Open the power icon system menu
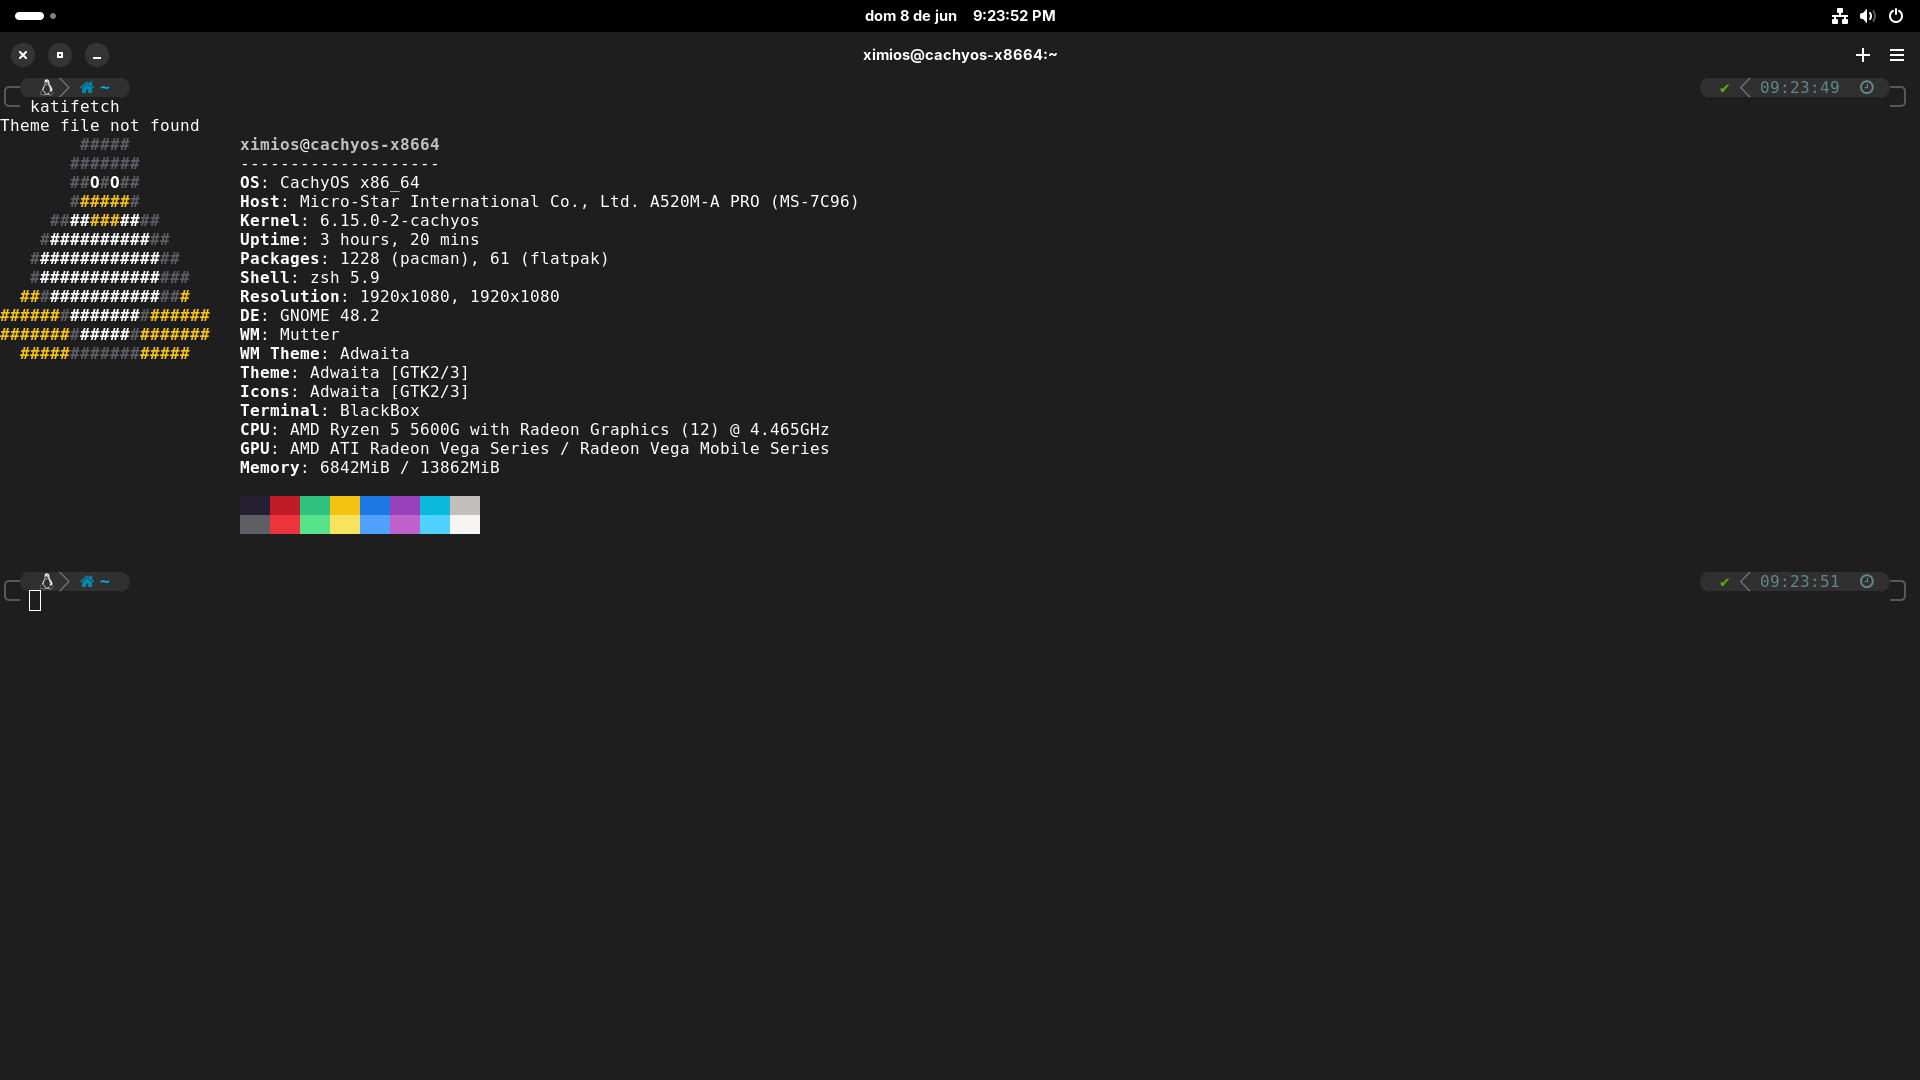This screenshot has width=1920, height=1080. pos(1895,16)
